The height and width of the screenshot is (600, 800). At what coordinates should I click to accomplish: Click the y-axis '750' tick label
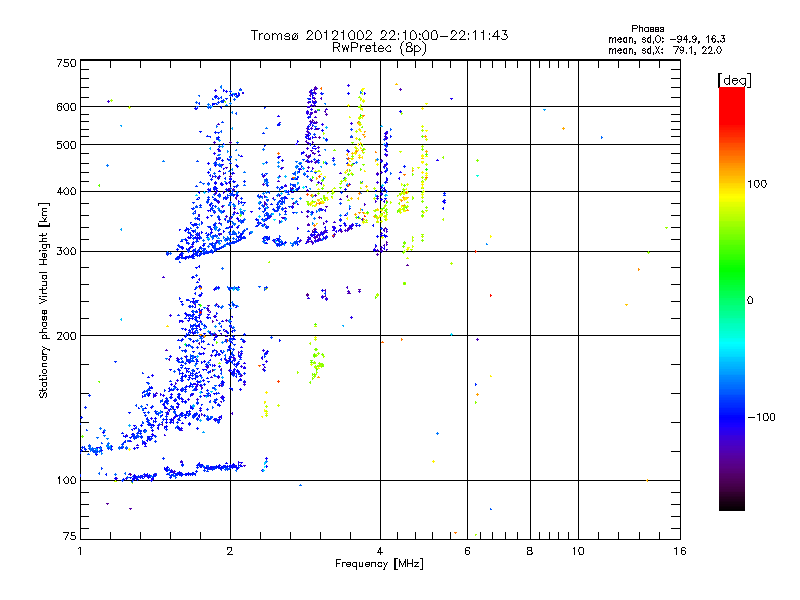(x=66, y=63)
